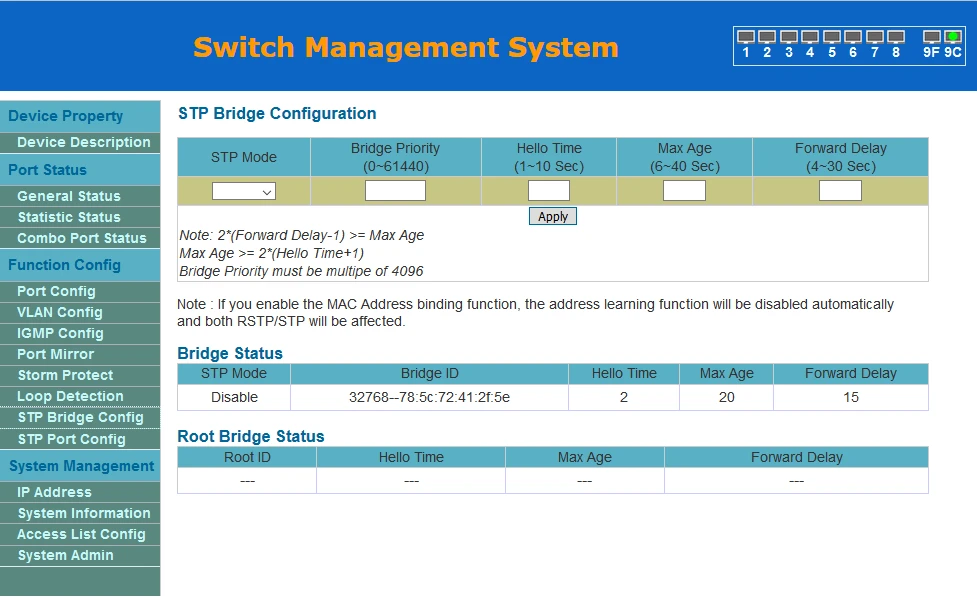The image size is (977, 598).
Task: Click the Apply button
Action: point(552,216)
